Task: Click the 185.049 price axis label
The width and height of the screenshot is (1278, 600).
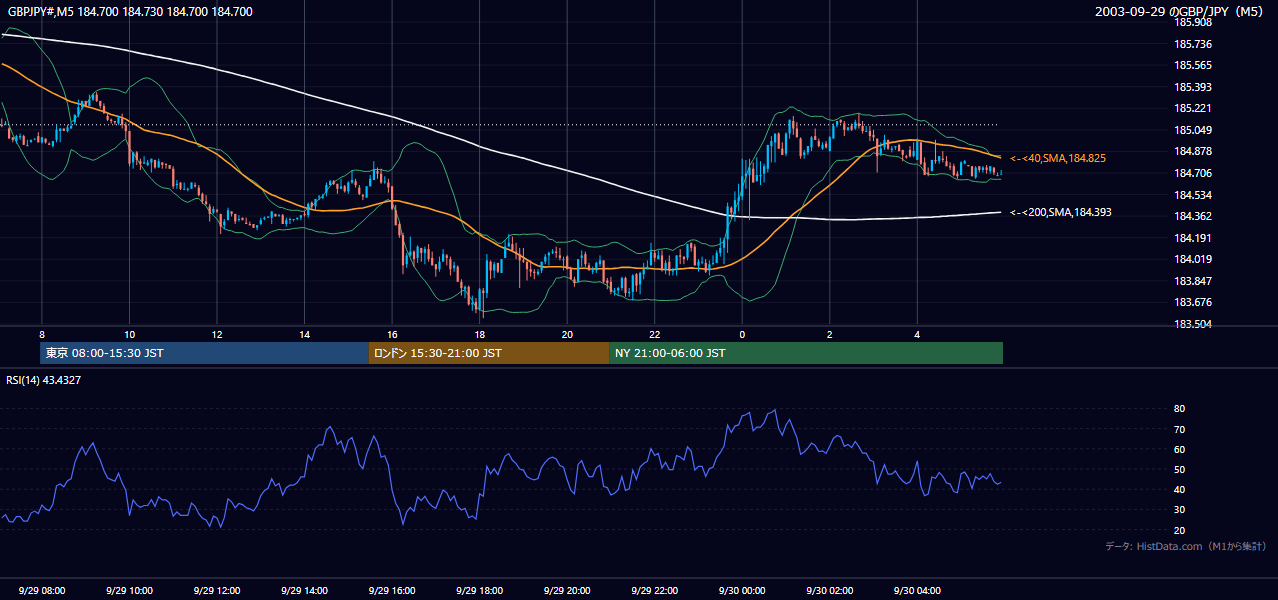Action: 1192,130
